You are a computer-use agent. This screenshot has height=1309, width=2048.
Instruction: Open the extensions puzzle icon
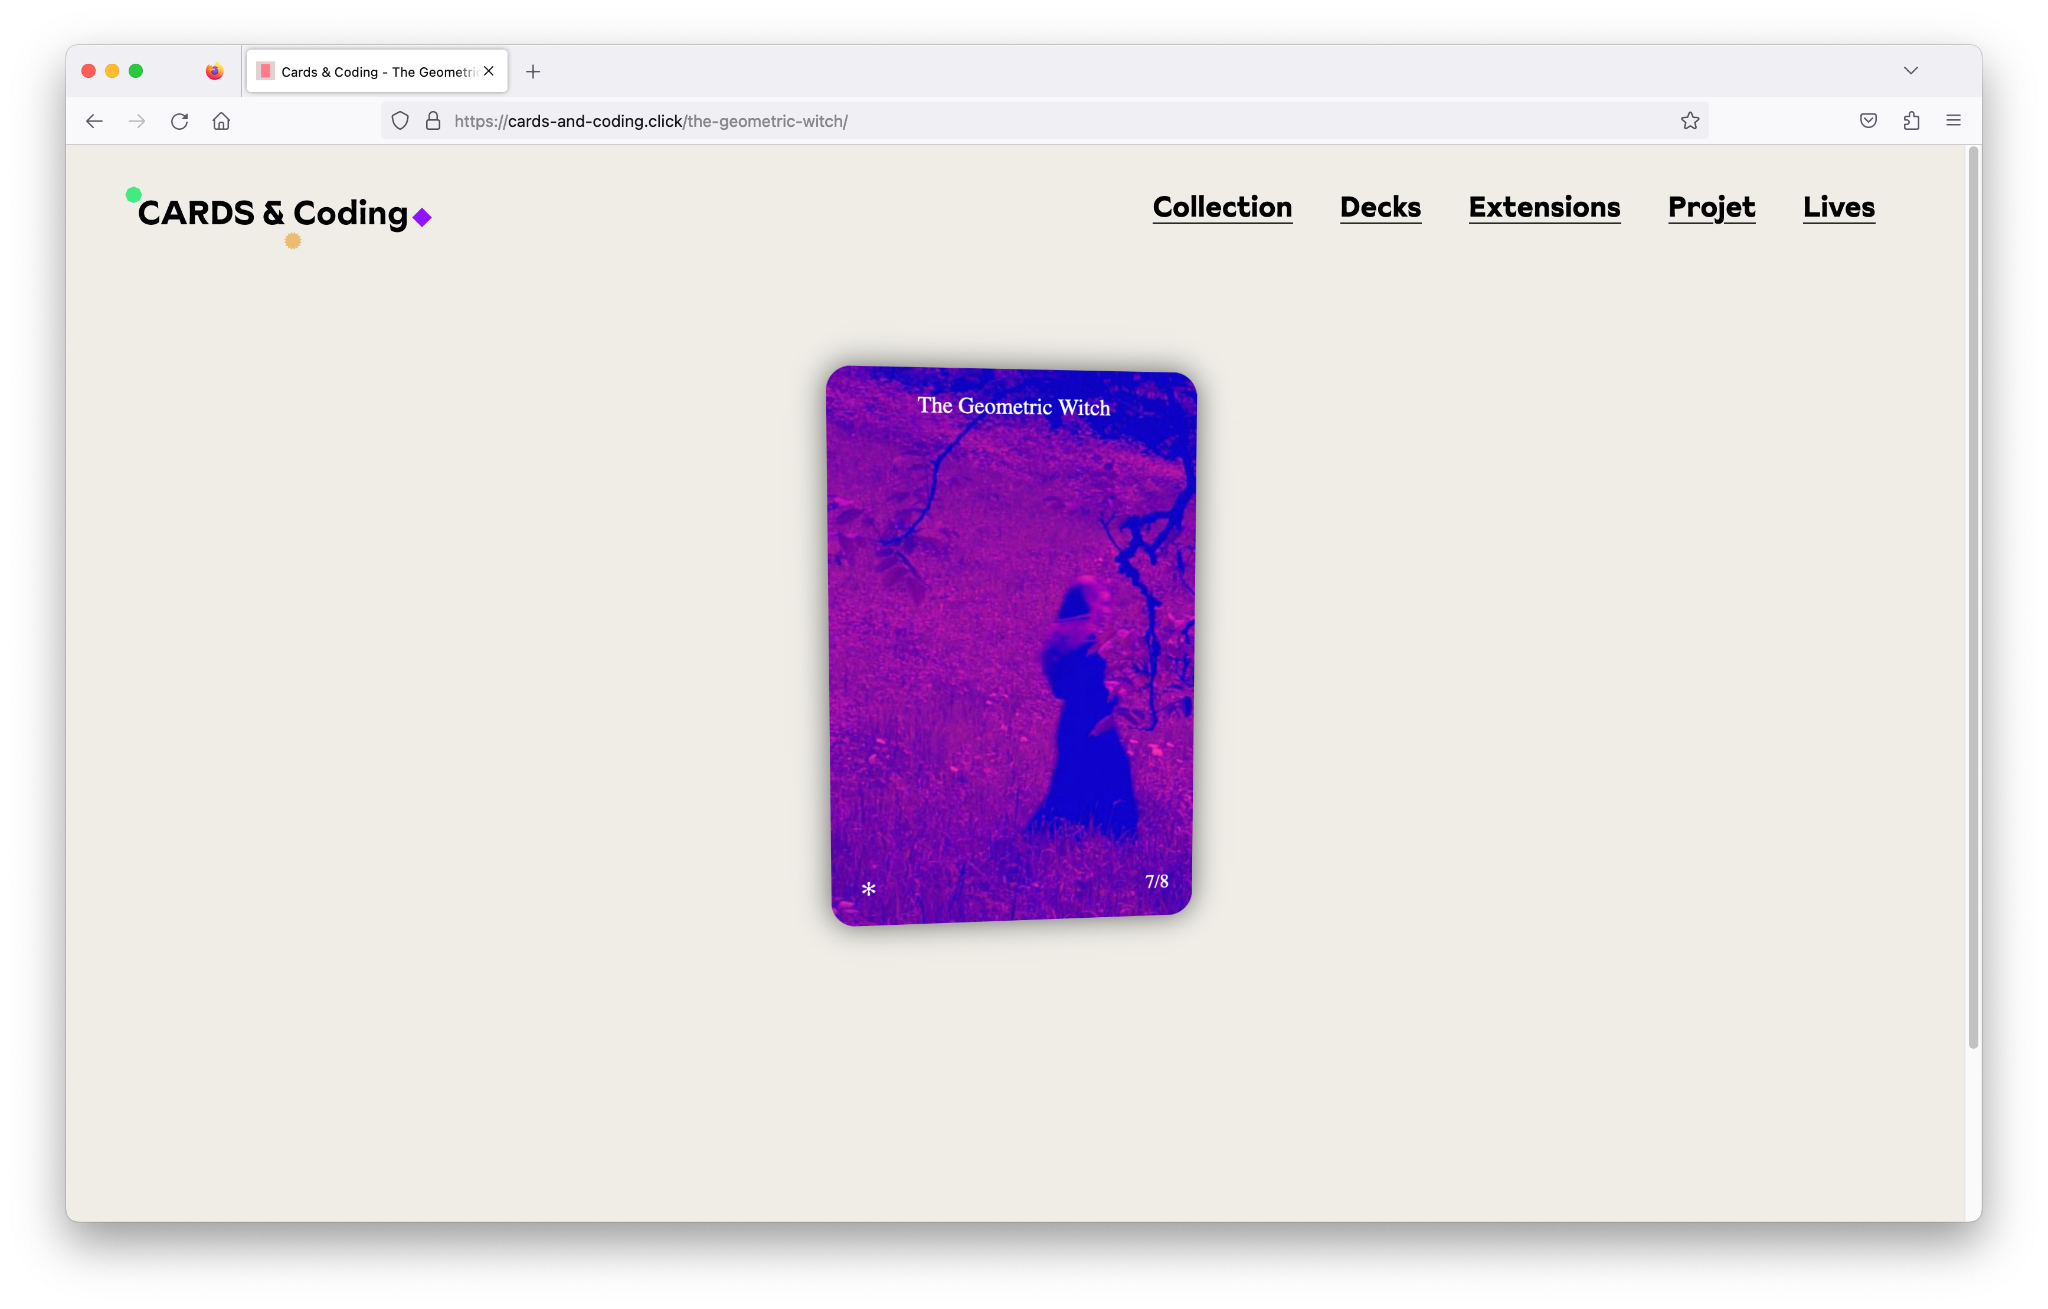(x=1911, y=121)
